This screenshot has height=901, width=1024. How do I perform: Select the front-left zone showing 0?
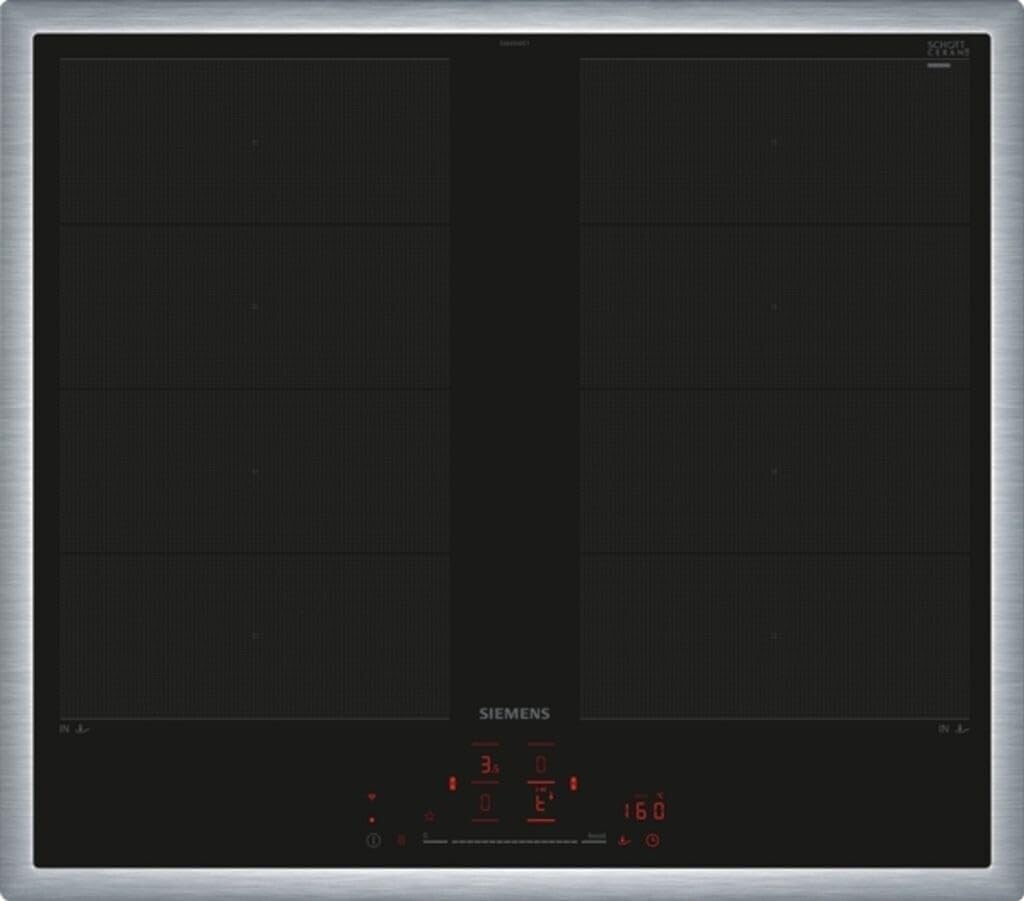click(486, 802)
